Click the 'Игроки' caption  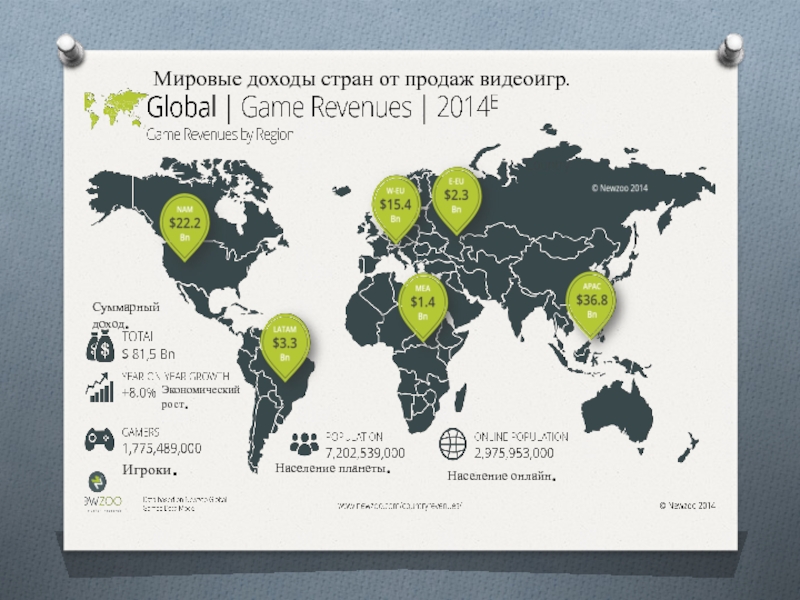[149, 470]
